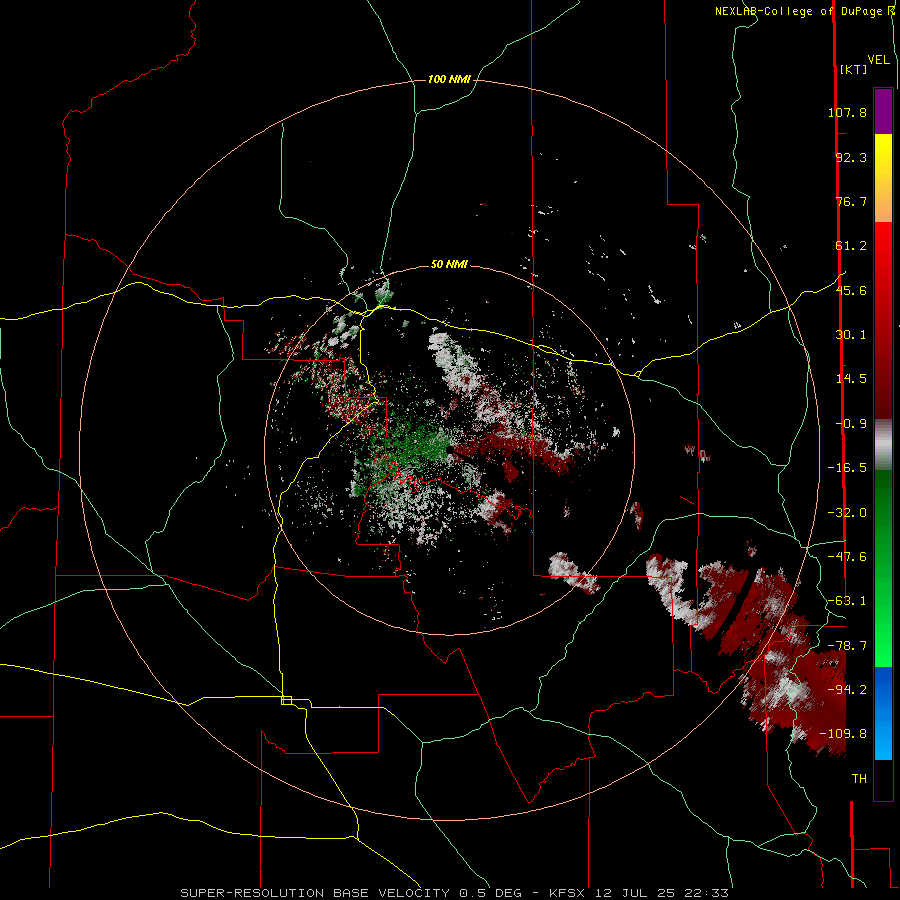Click the 50 NMI range ring label

449,264
